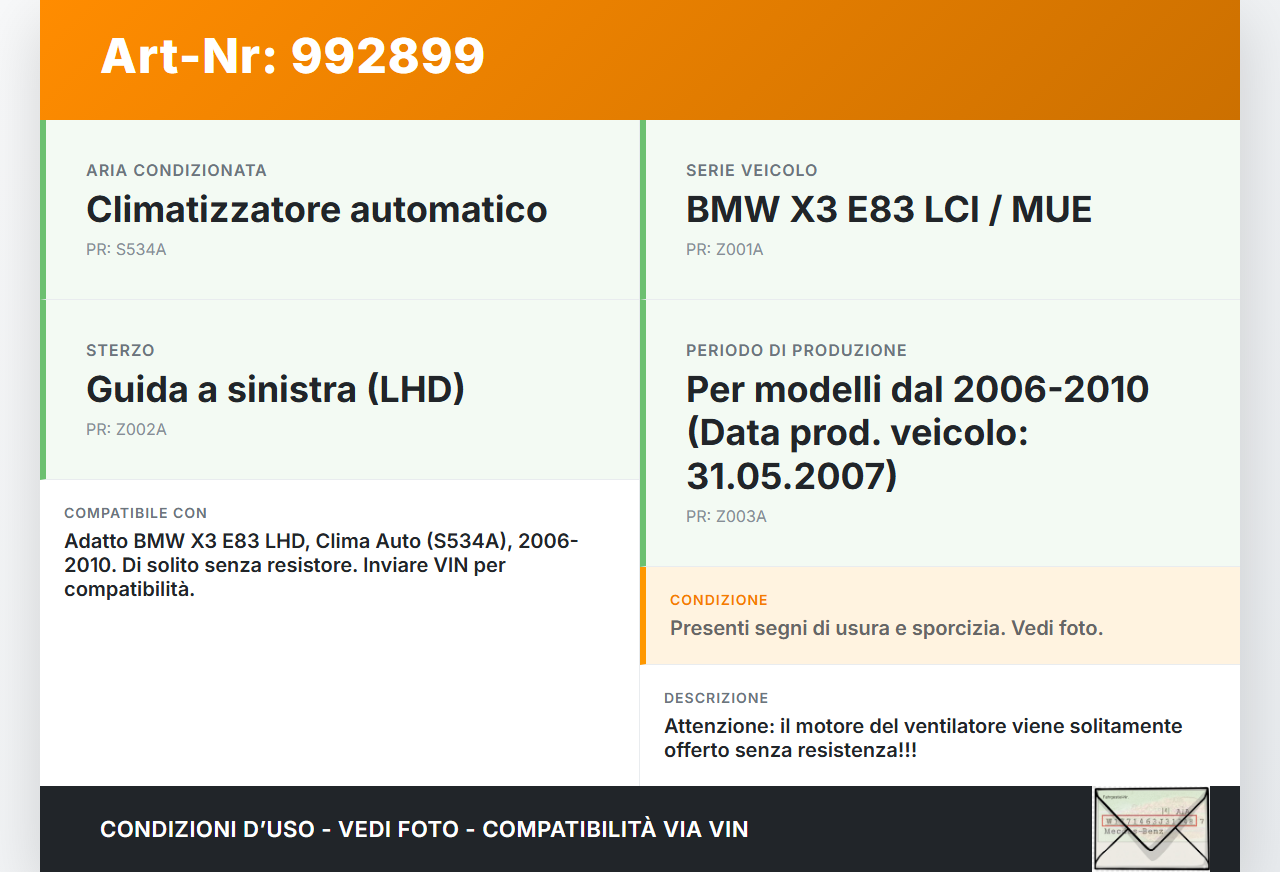Select 'BMW X3 E83 LCI / MUE' text
The image size is (1280, 872).
point(888,210)
